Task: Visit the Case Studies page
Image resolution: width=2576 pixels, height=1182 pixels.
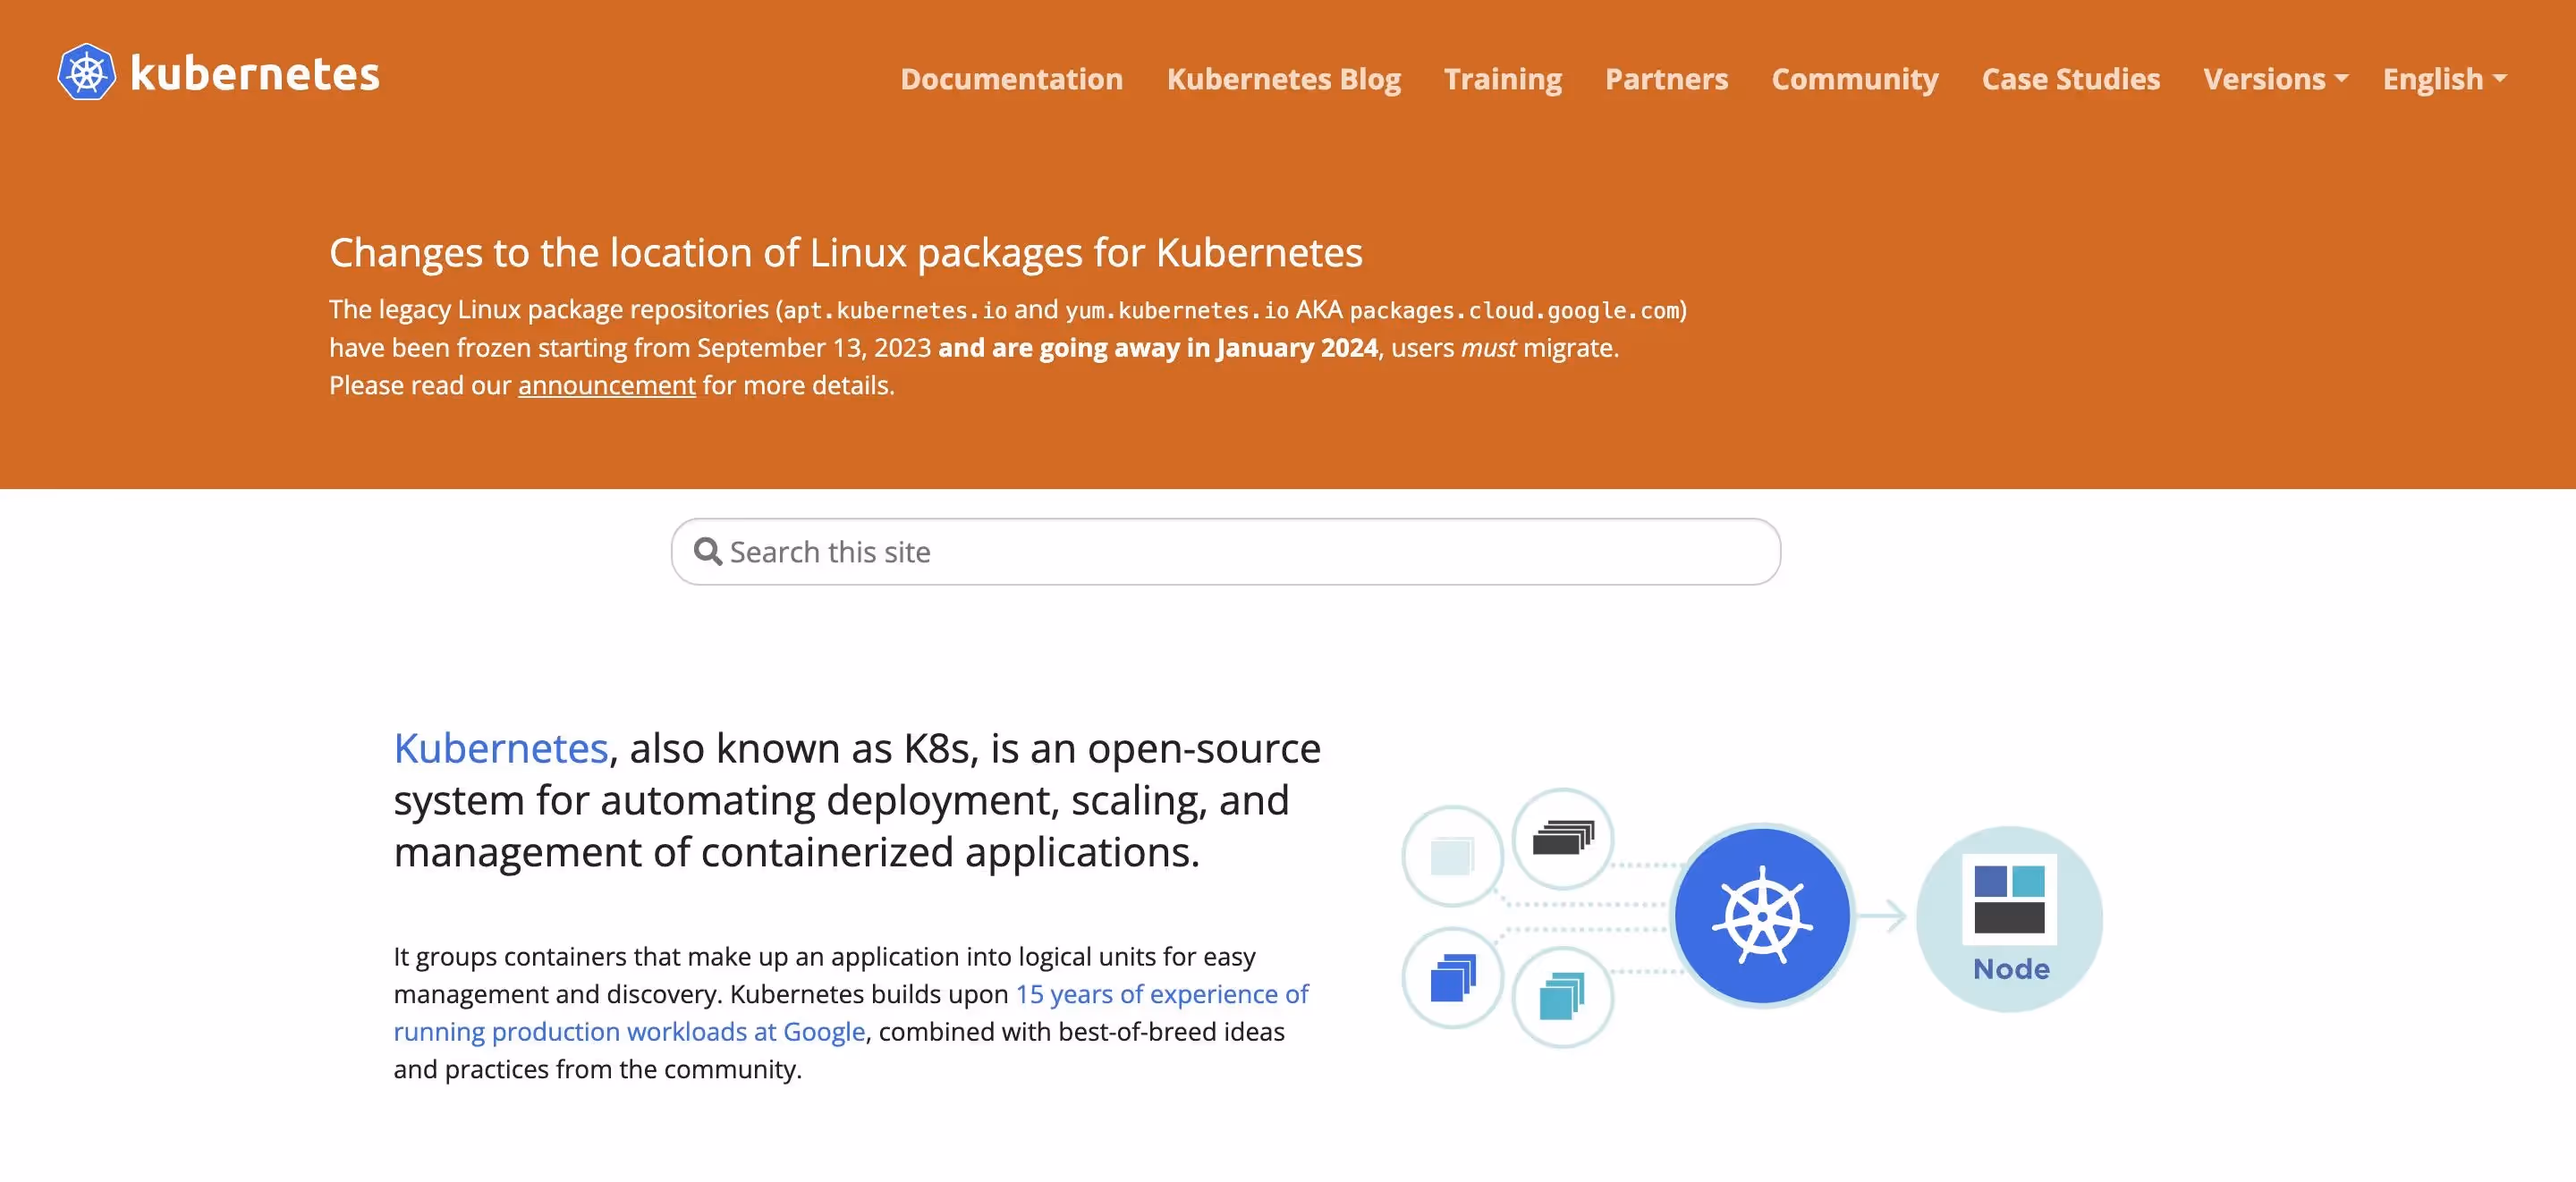Action: 2071,79
